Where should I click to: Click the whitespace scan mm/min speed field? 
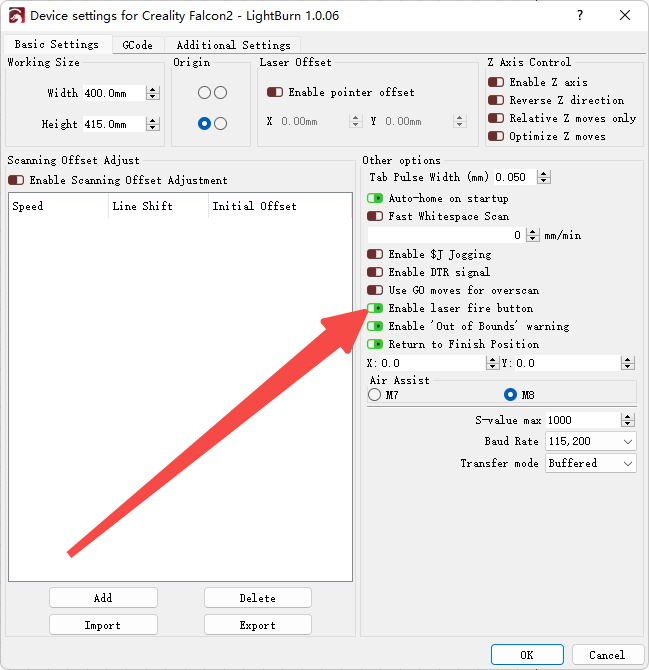[446, 235]
